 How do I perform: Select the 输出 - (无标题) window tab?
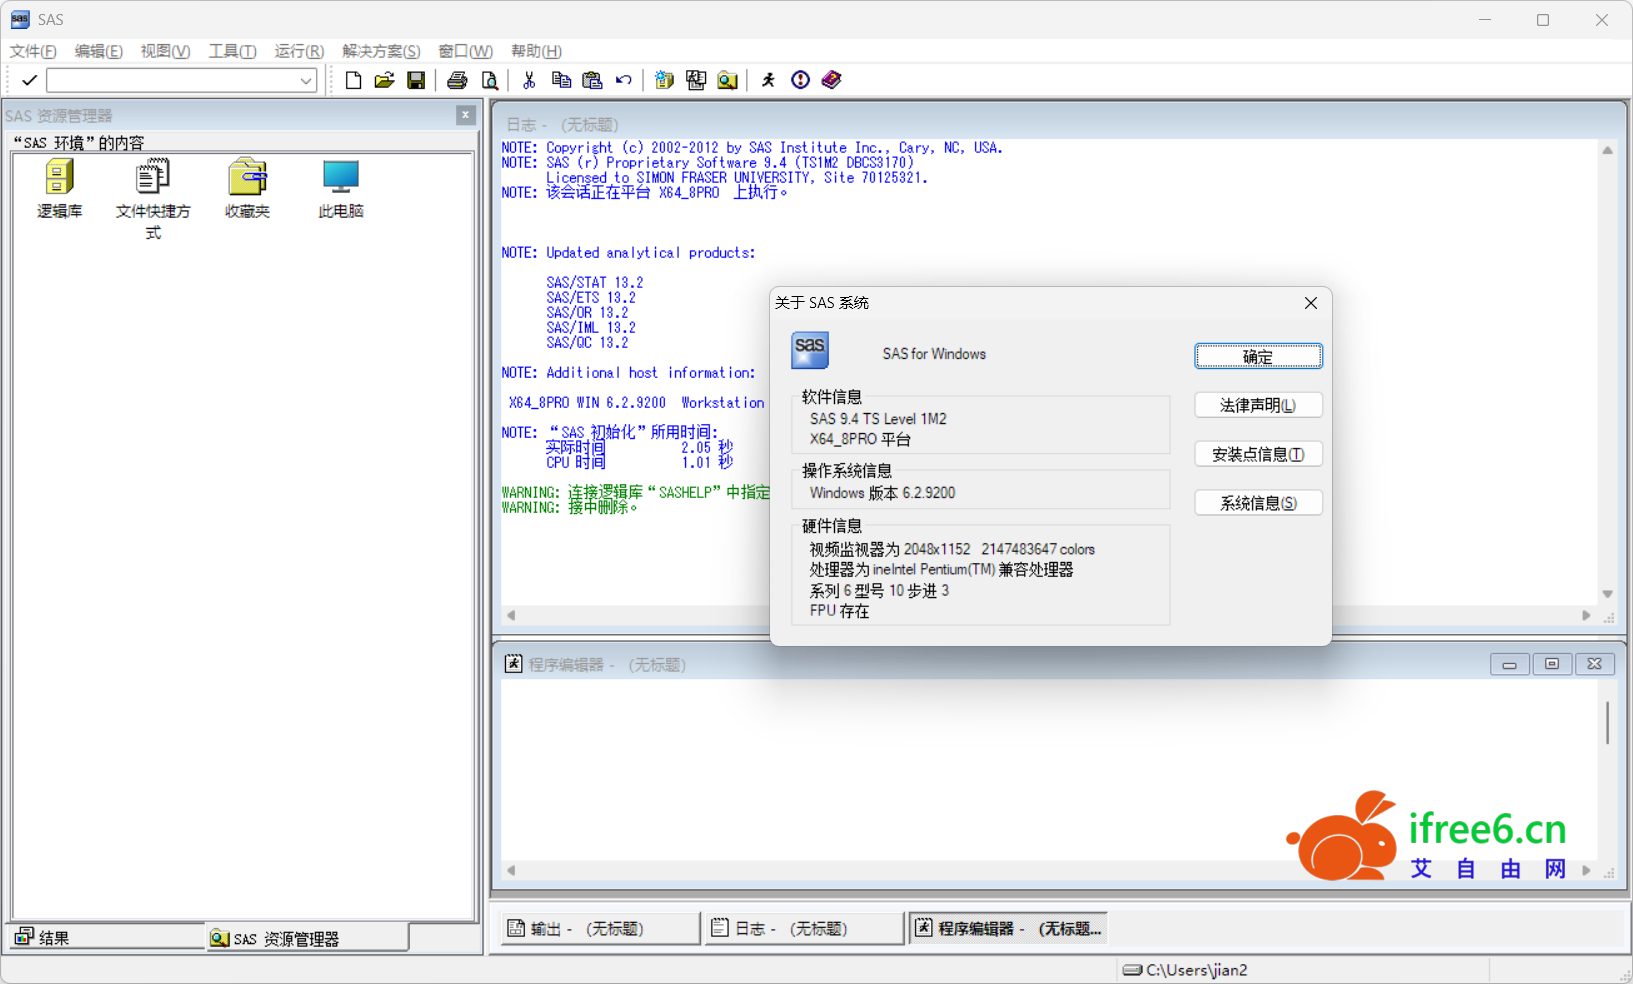click(598, 929)
